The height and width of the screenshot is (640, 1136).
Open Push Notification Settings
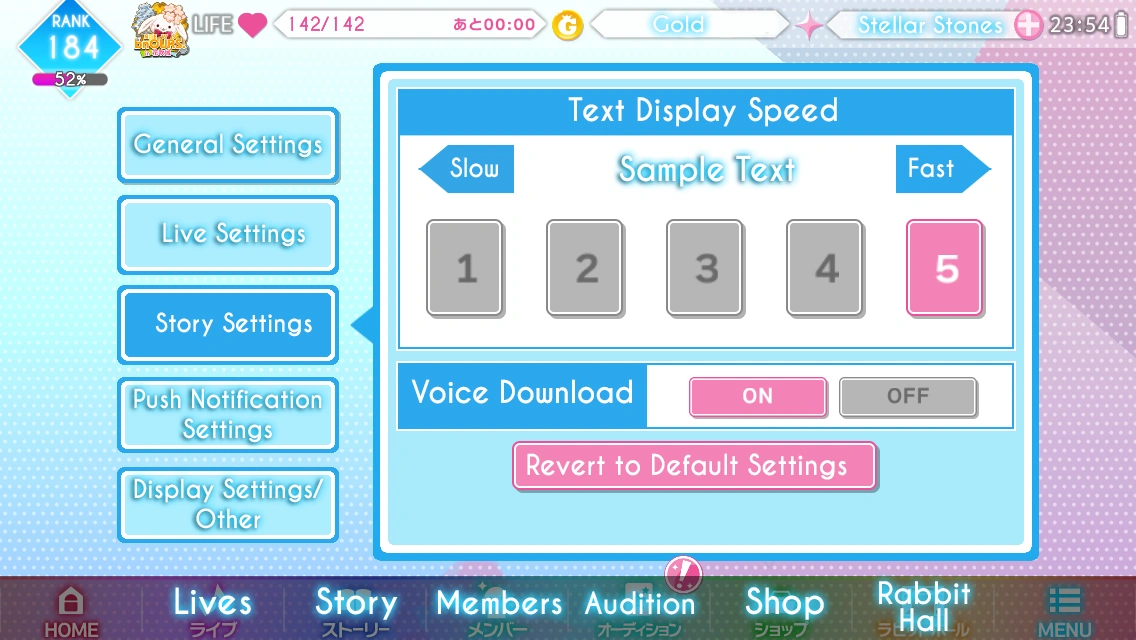click(x=227, y=415)
